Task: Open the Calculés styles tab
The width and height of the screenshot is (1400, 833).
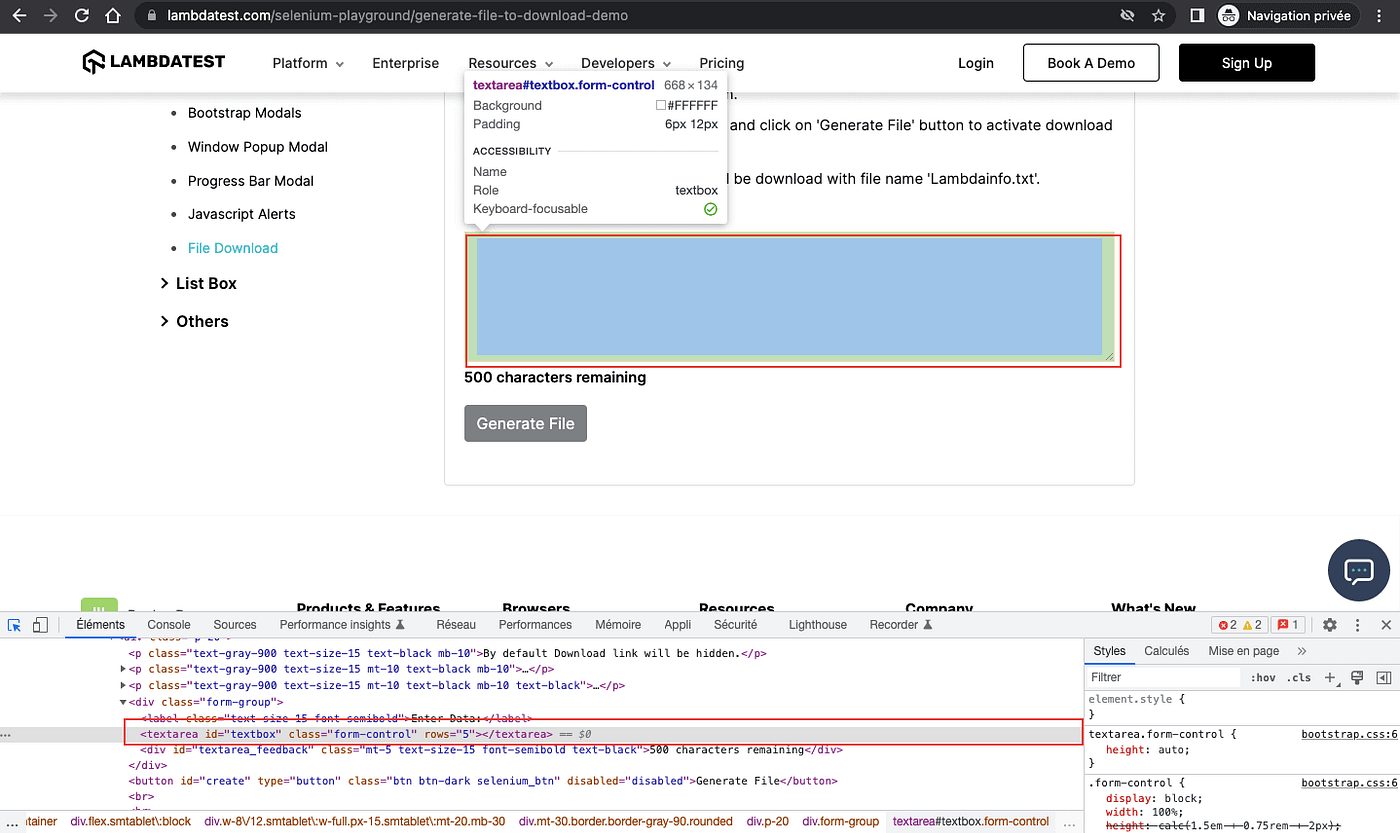Action: (1166, 651)
